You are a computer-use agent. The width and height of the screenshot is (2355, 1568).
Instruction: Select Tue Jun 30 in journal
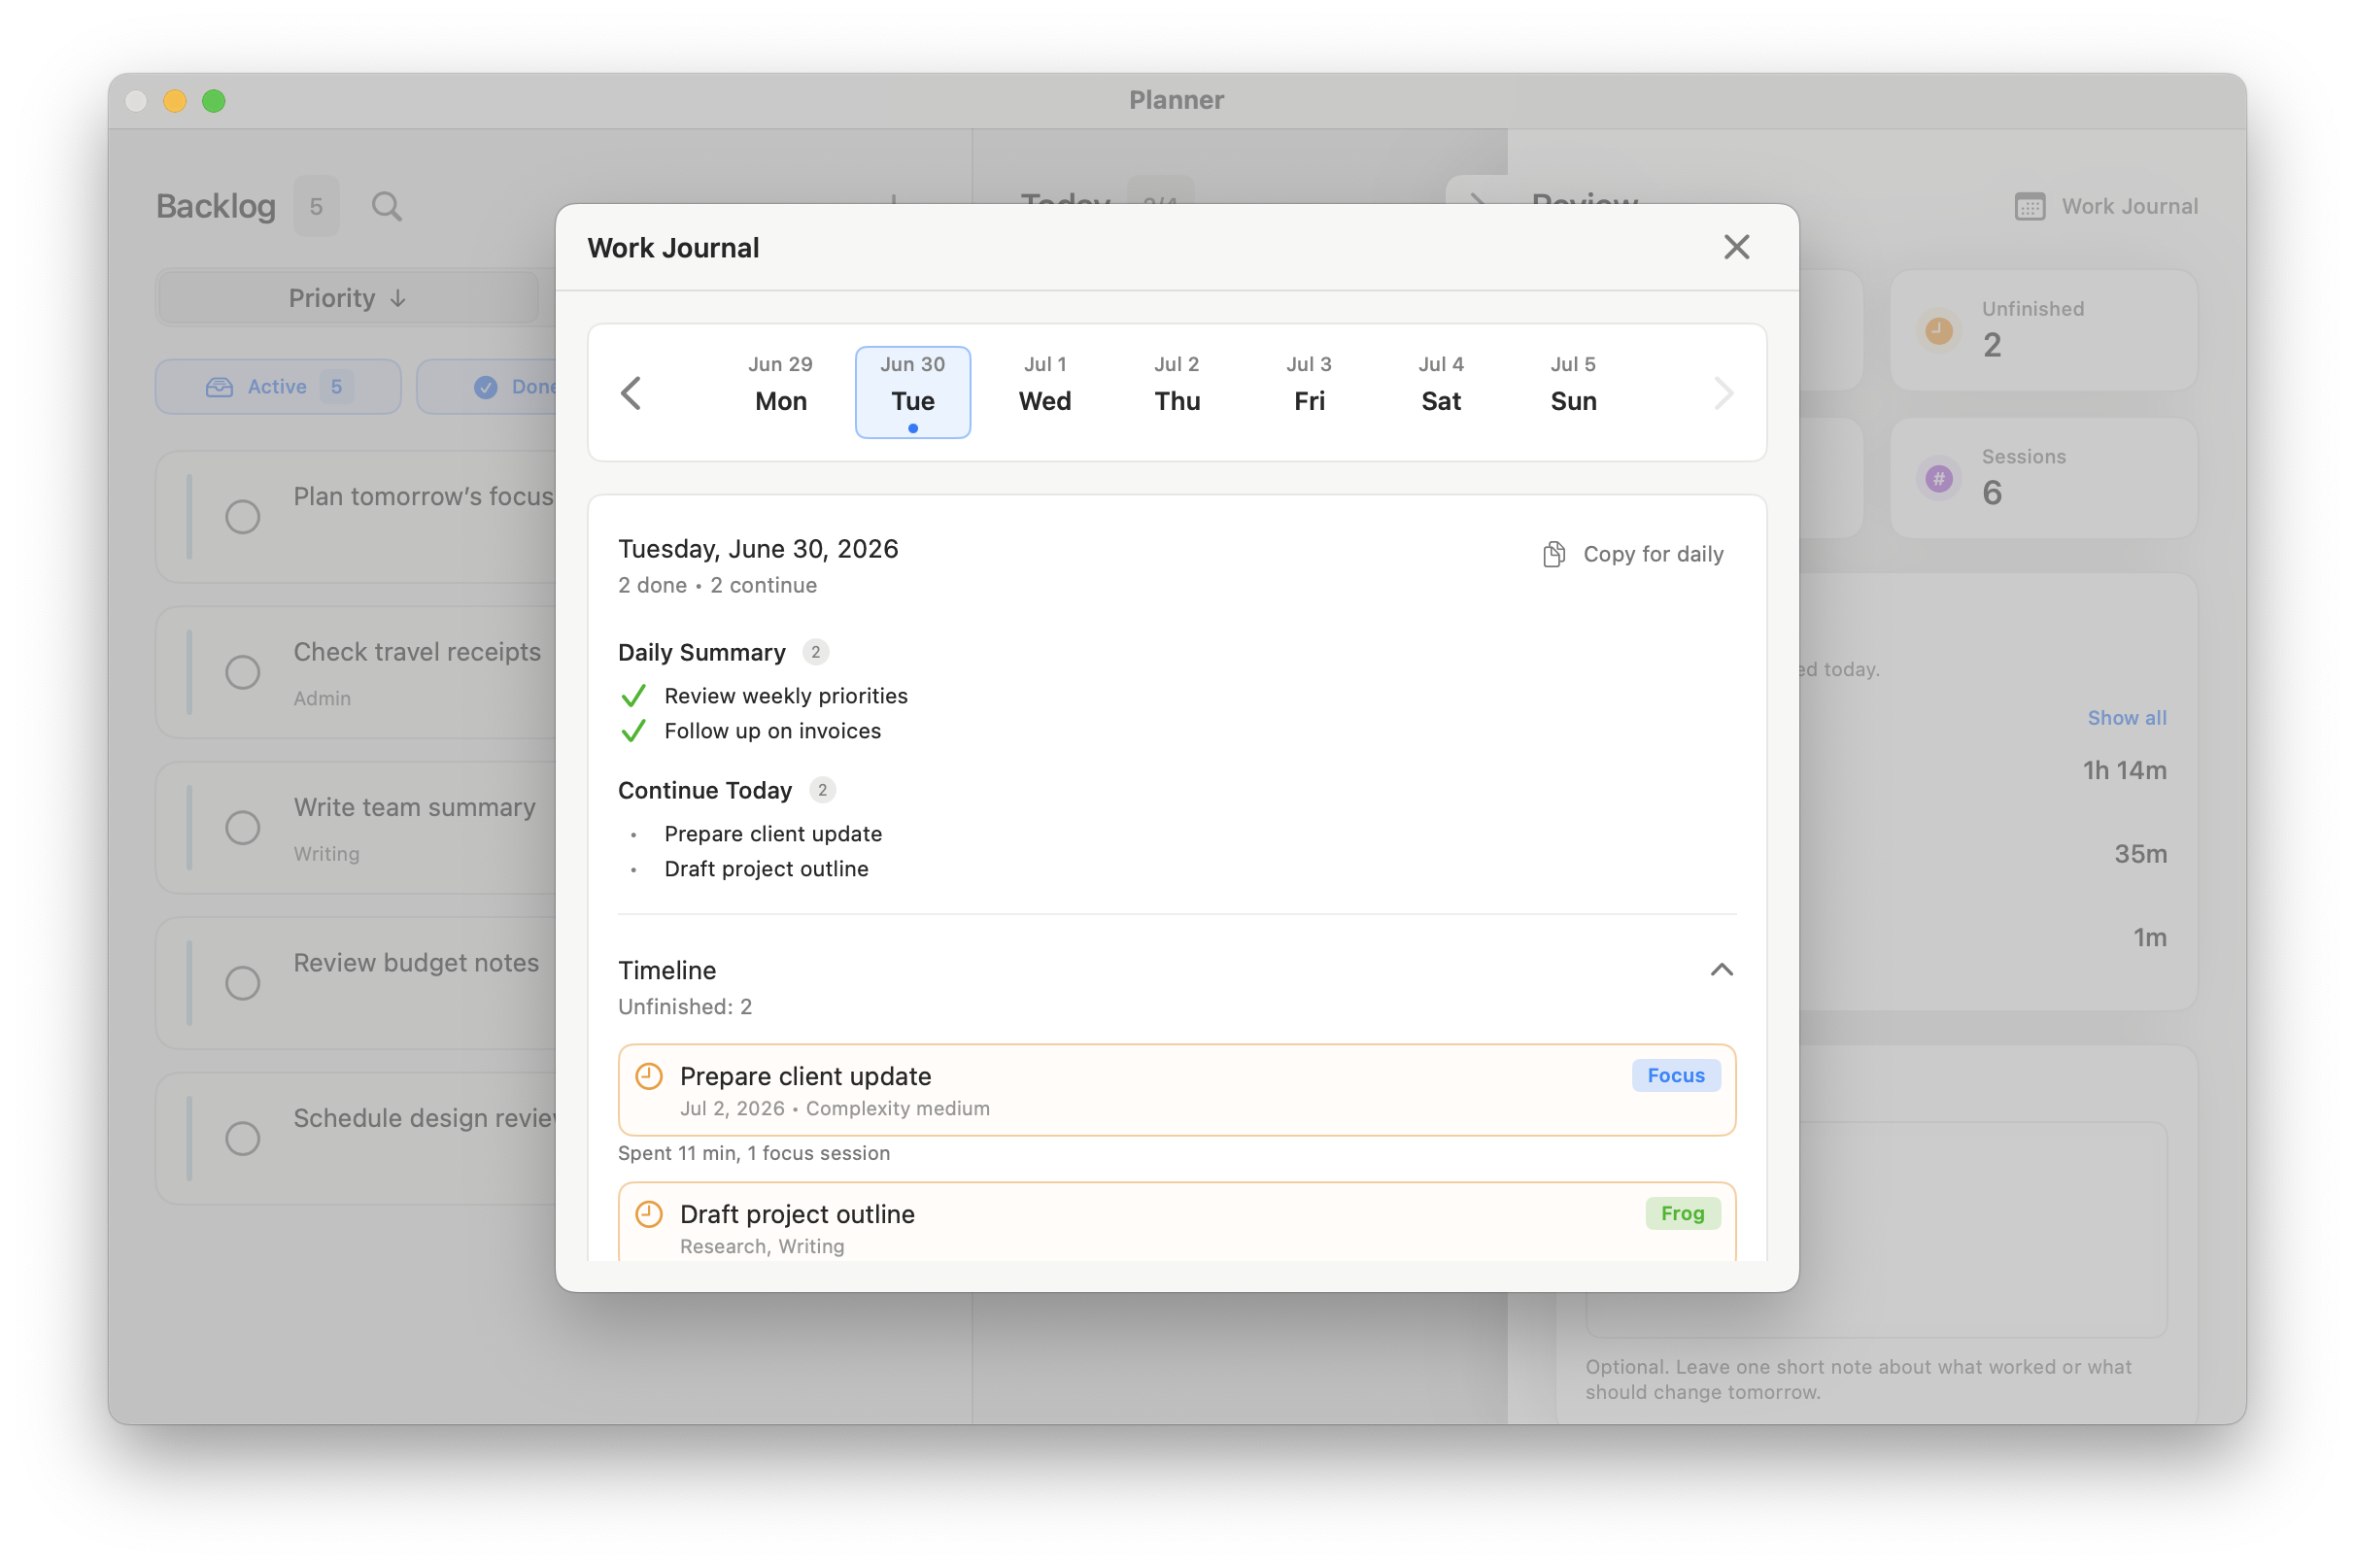point(912,392)
